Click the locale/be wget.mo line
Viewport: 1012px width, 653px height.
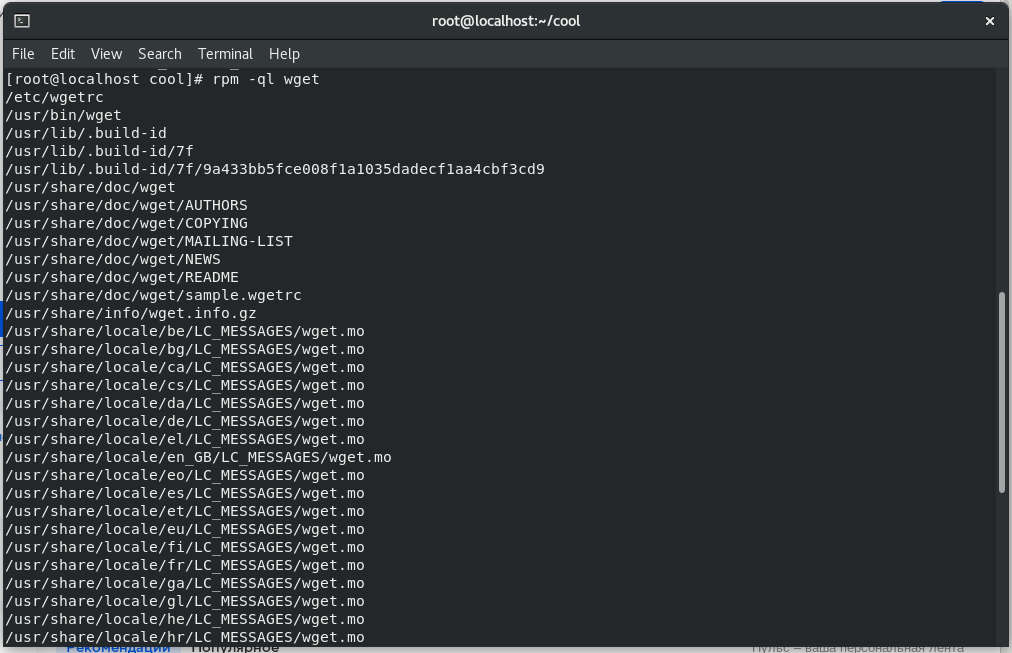pos(185,332)
